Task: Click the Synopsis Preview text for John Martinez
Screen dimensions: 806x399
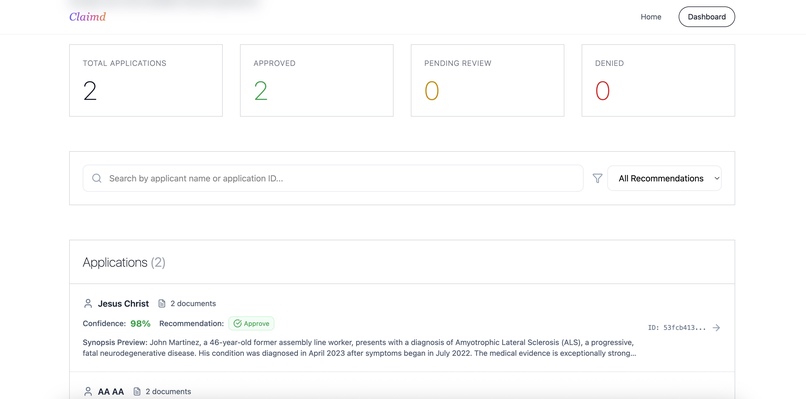Action: pyautogui.click(x=360, y=348)
